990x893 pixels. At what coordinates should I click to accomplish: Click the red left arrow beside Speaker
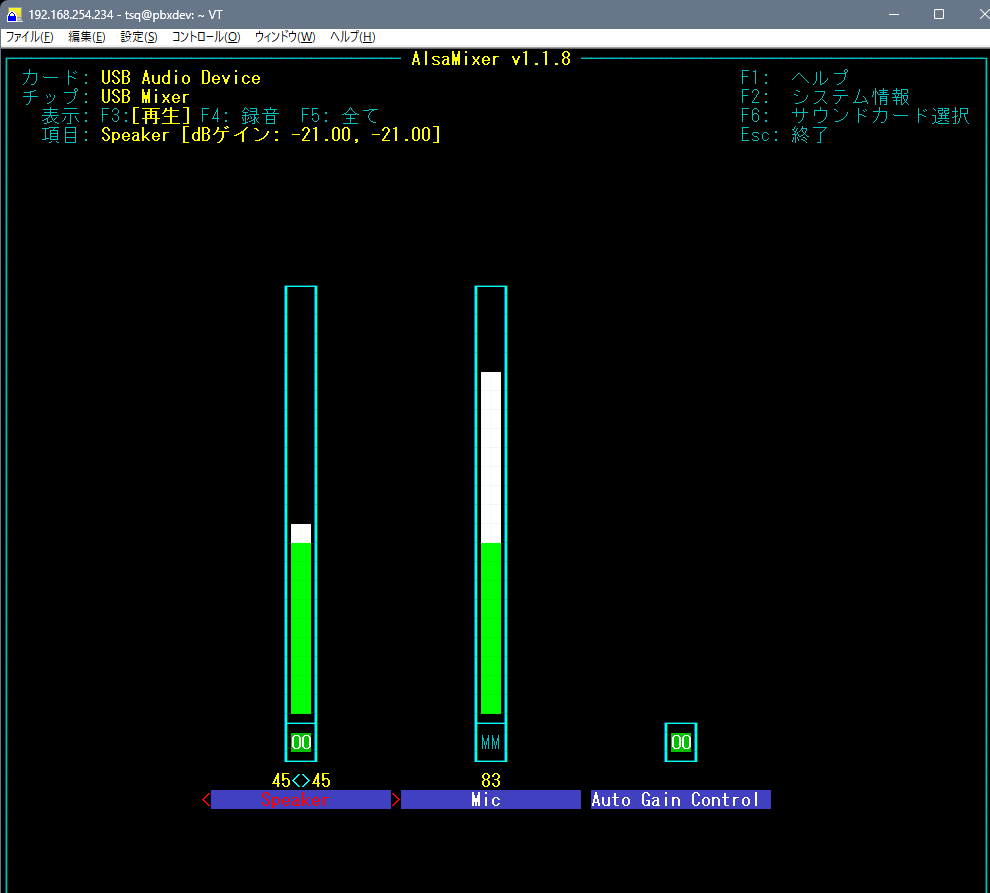pyautogui.click(x=206, y=800)
